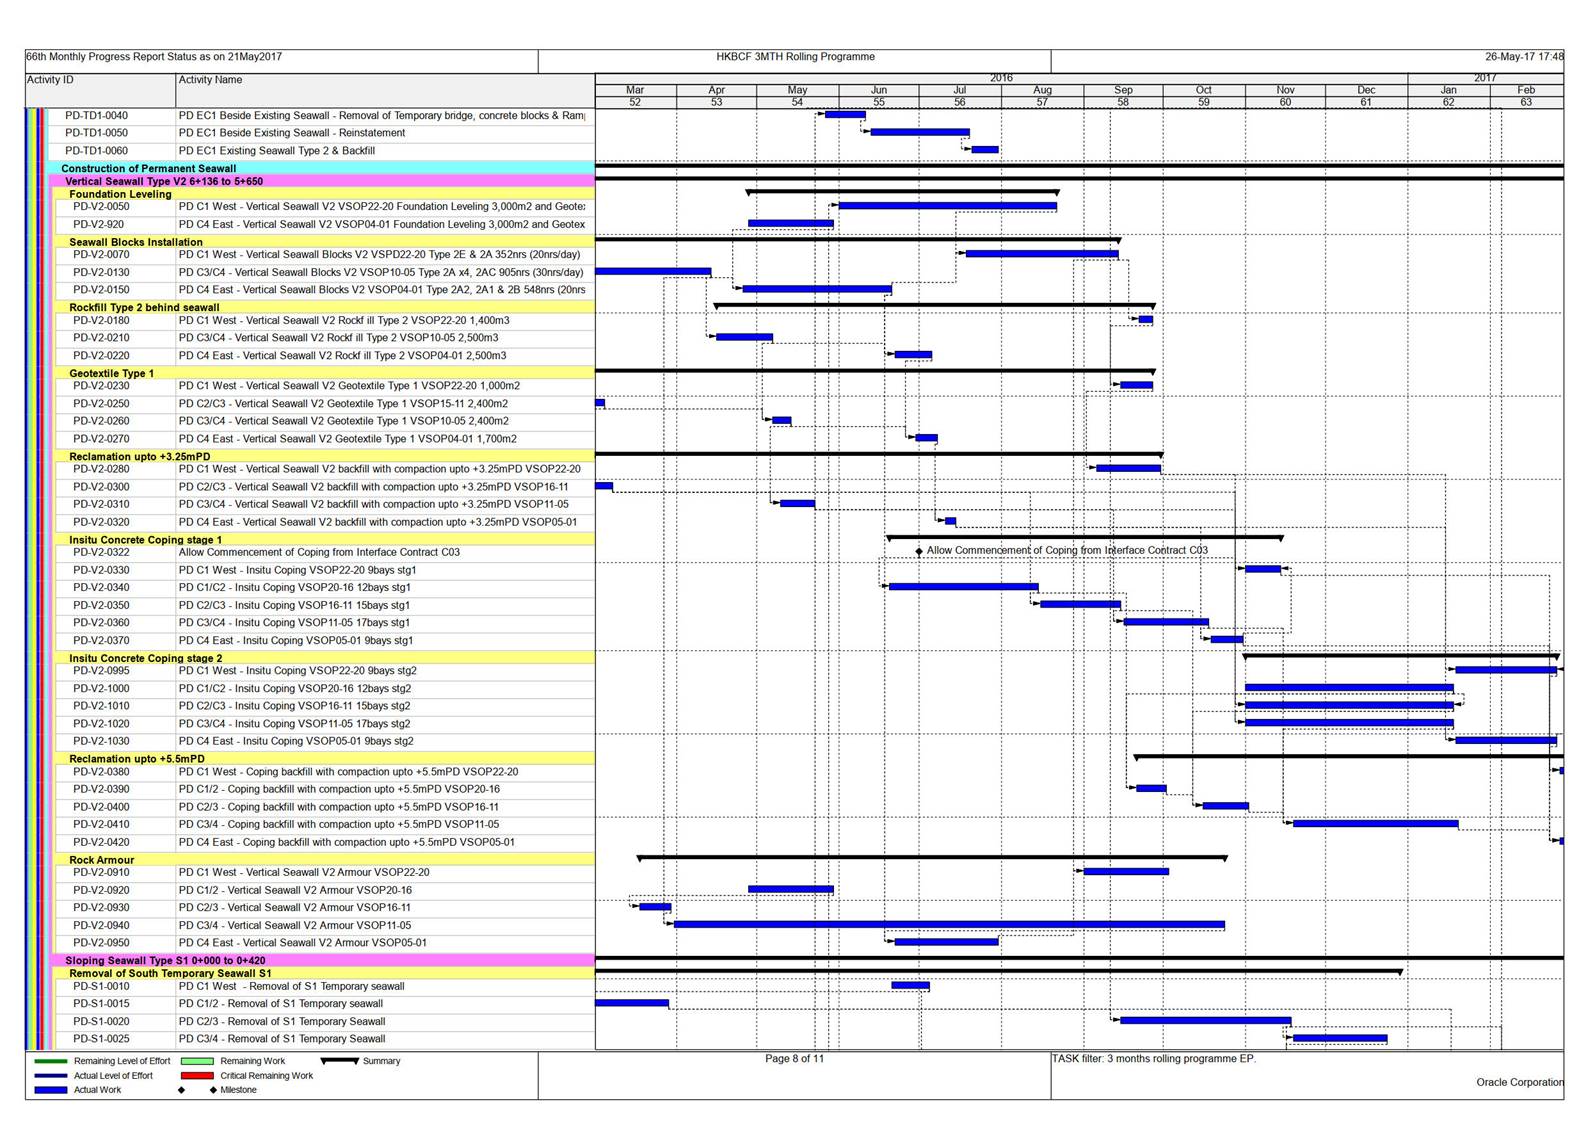Select the Sloping Seawall Type S1 0+000 to 0+420 band
This screenshot has height=1123, width=1588.
coord(323,960)
